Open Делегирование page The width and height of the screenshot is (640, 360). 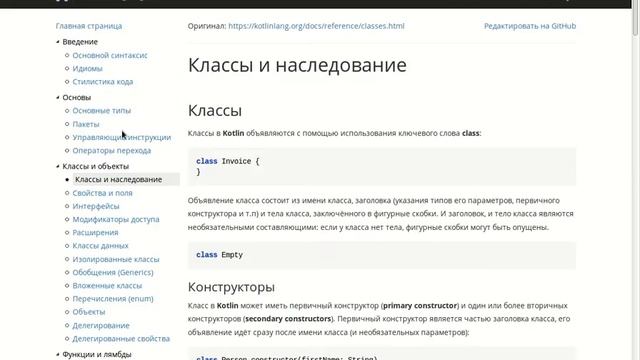(101, 325)
